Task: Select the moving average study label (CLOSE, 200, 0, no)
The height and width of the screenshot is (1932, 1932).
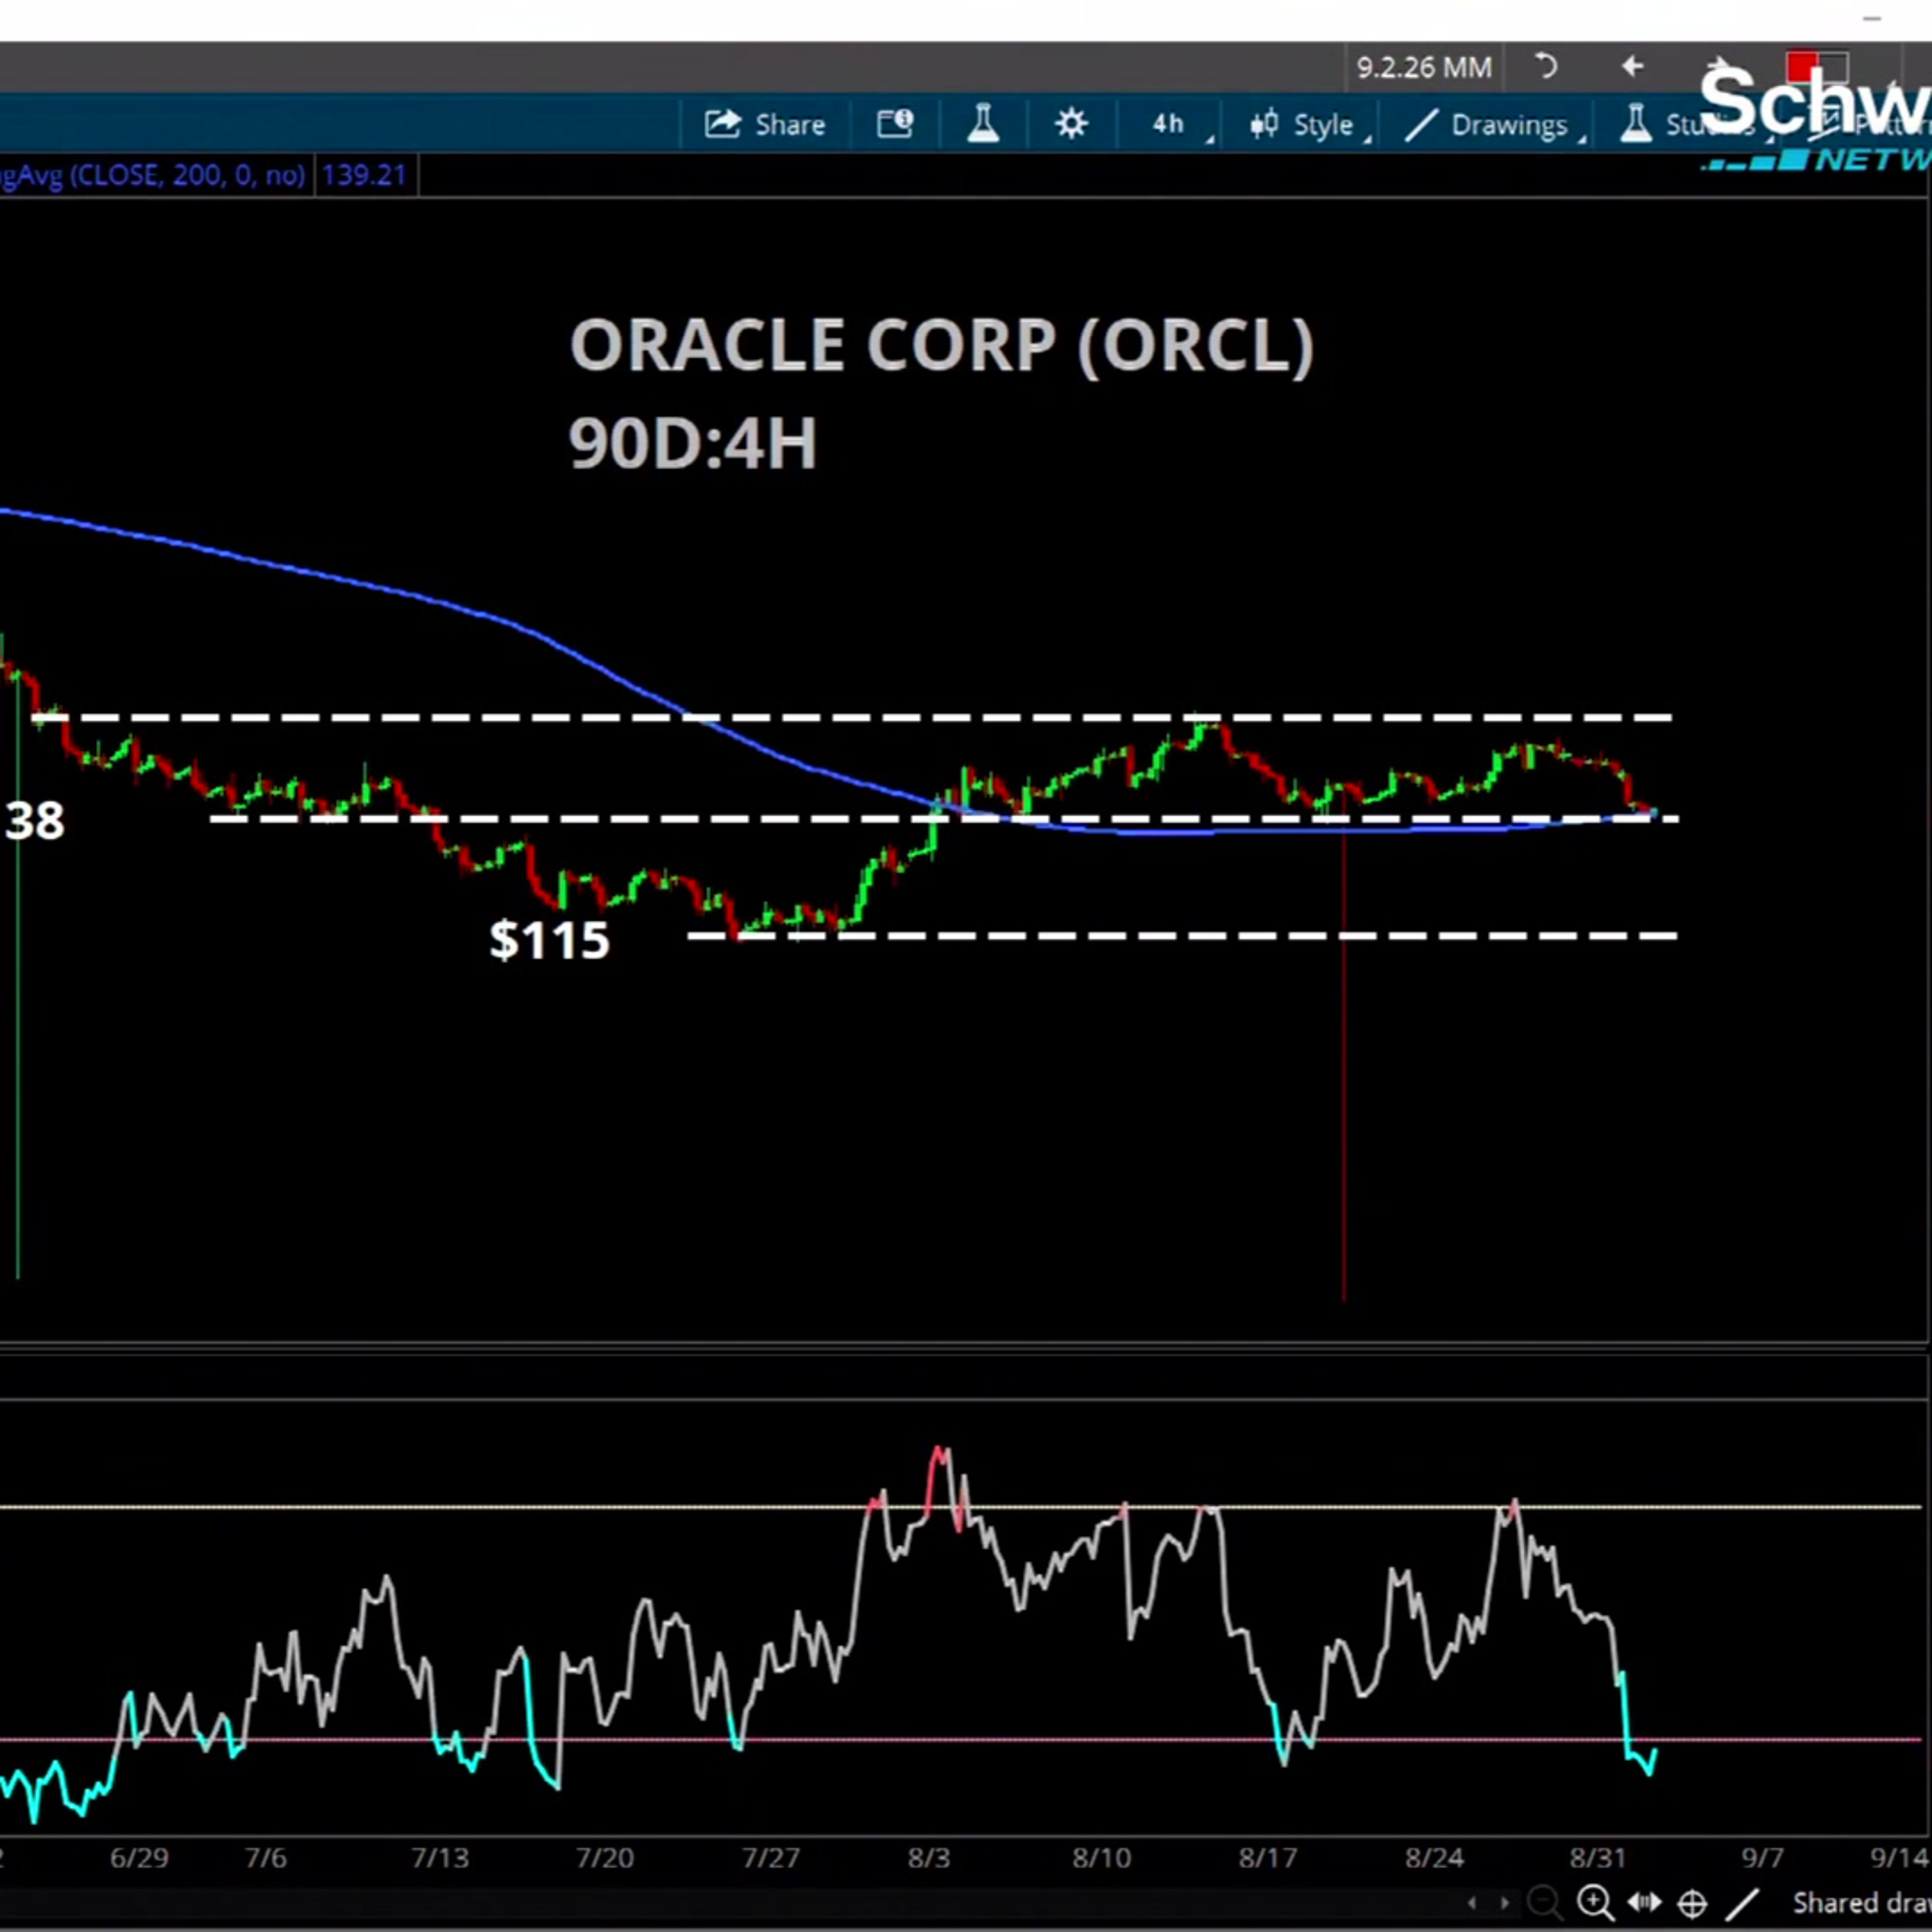Action: (x=153, y=176)
